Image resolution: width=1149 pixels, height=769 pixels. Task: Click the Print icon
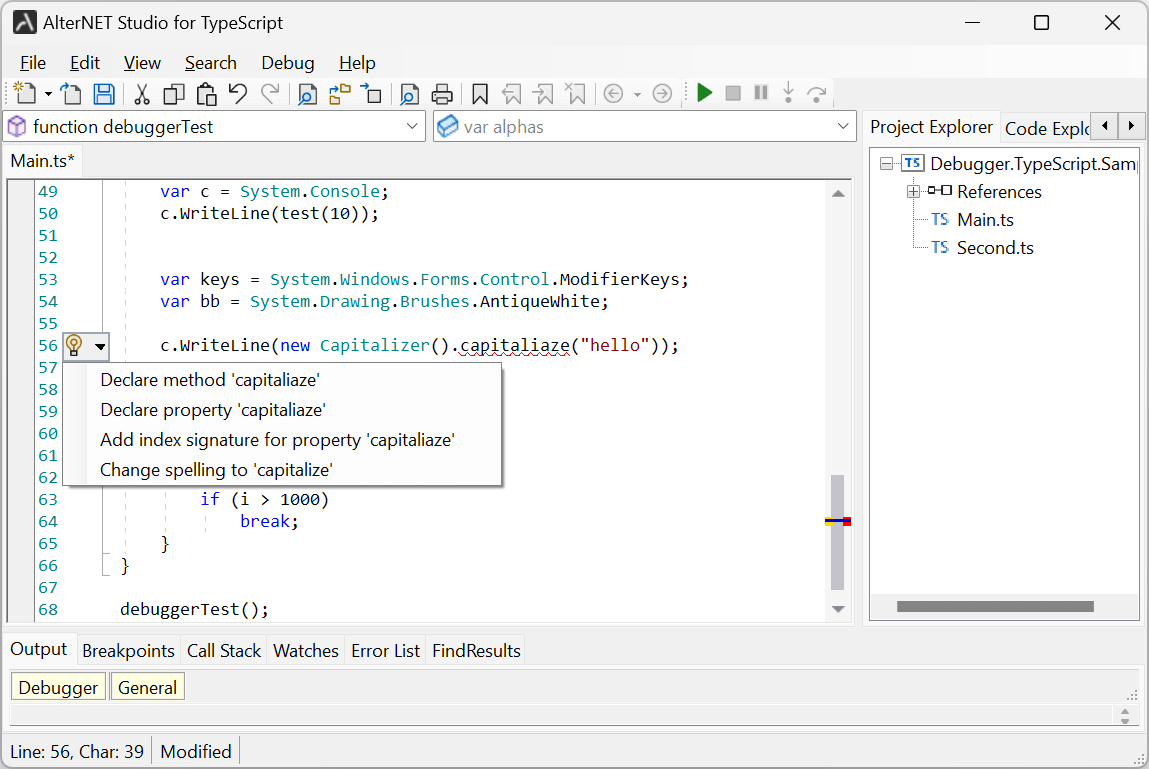point(442,94)
